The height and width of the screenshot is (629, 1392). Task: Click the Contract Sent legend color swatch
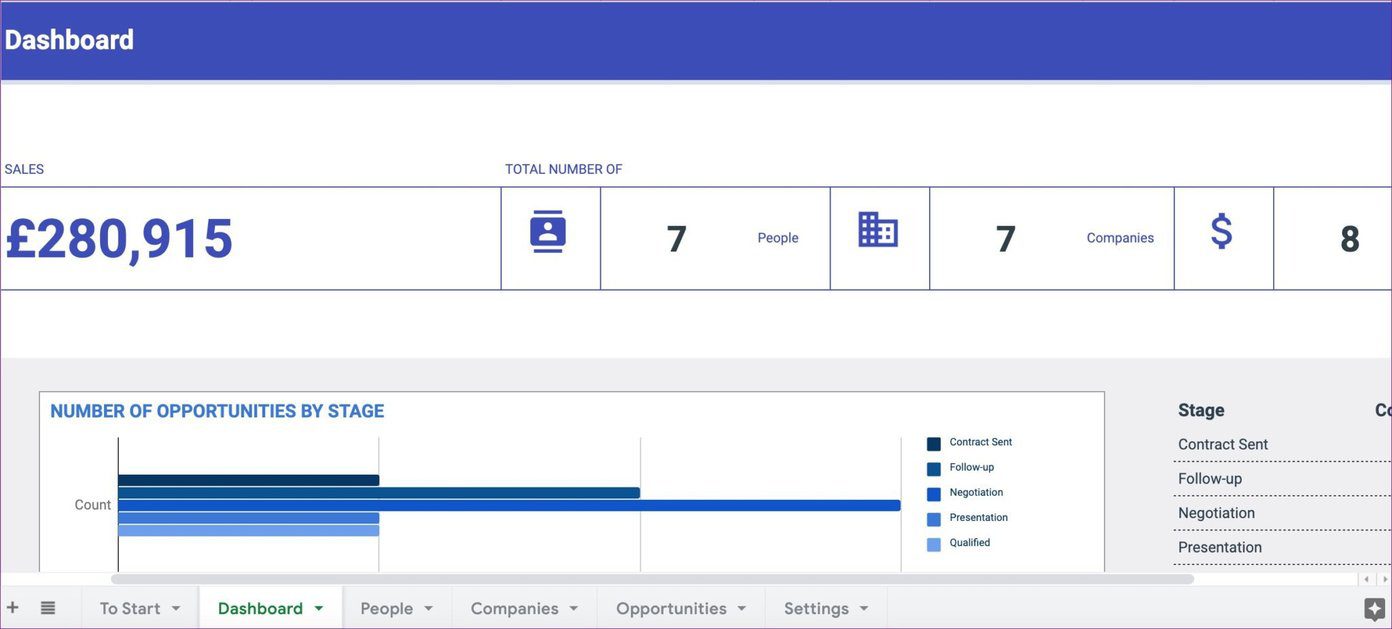[934, 443]
